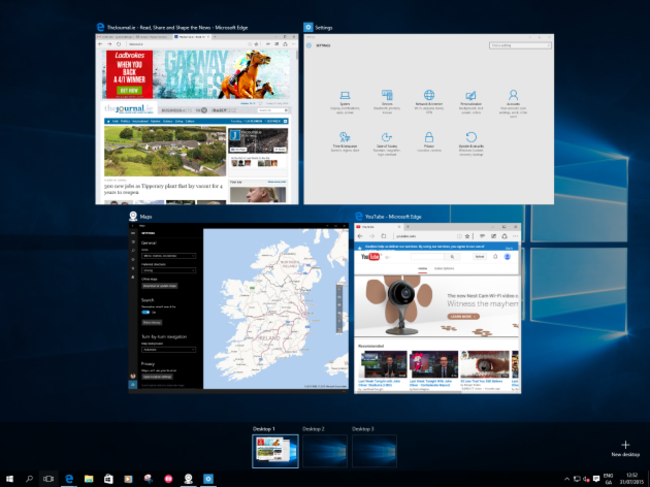Click the location settings button in Maps
Viewport: 650px width, 487px height.
tap(157, 377)
